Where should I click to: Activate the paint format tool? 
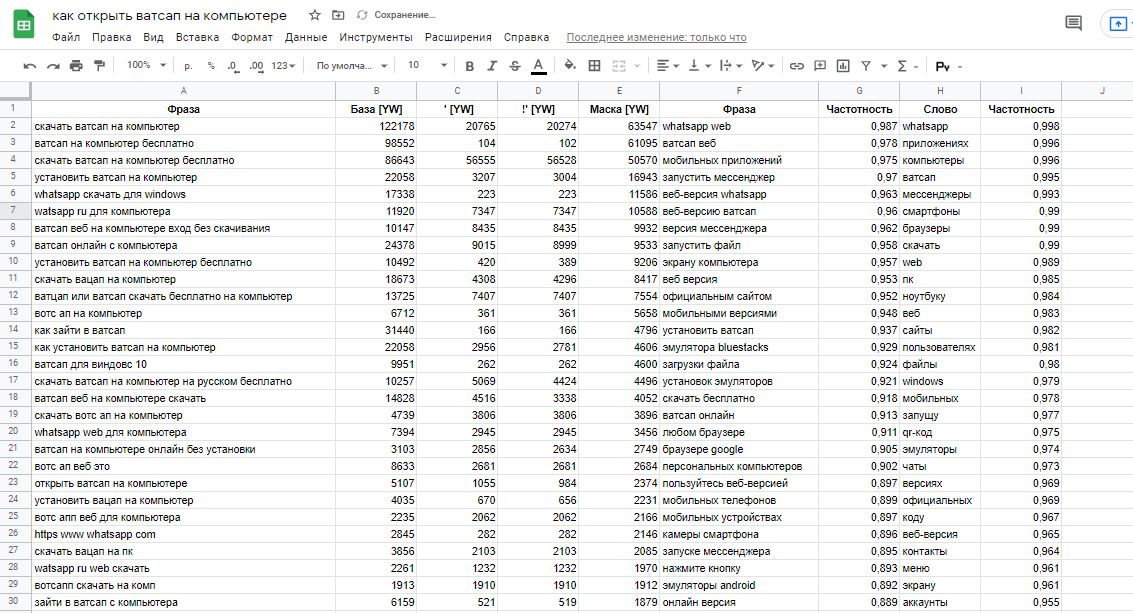[x=99, y=66]
